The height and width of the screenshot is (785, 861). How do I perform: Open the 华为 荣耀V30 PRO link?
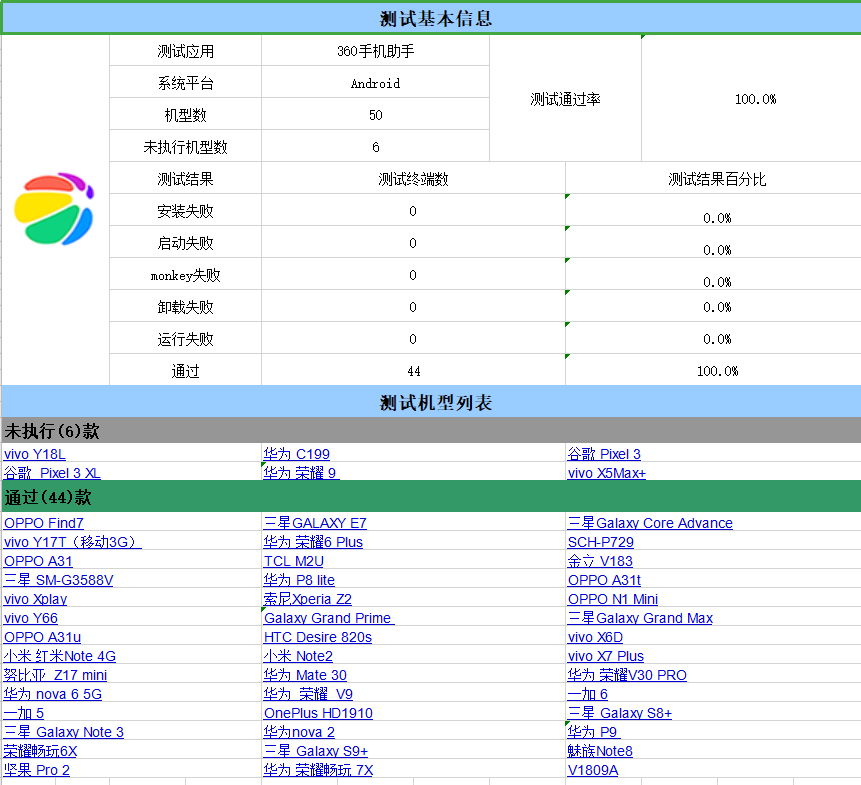point(627,676)
